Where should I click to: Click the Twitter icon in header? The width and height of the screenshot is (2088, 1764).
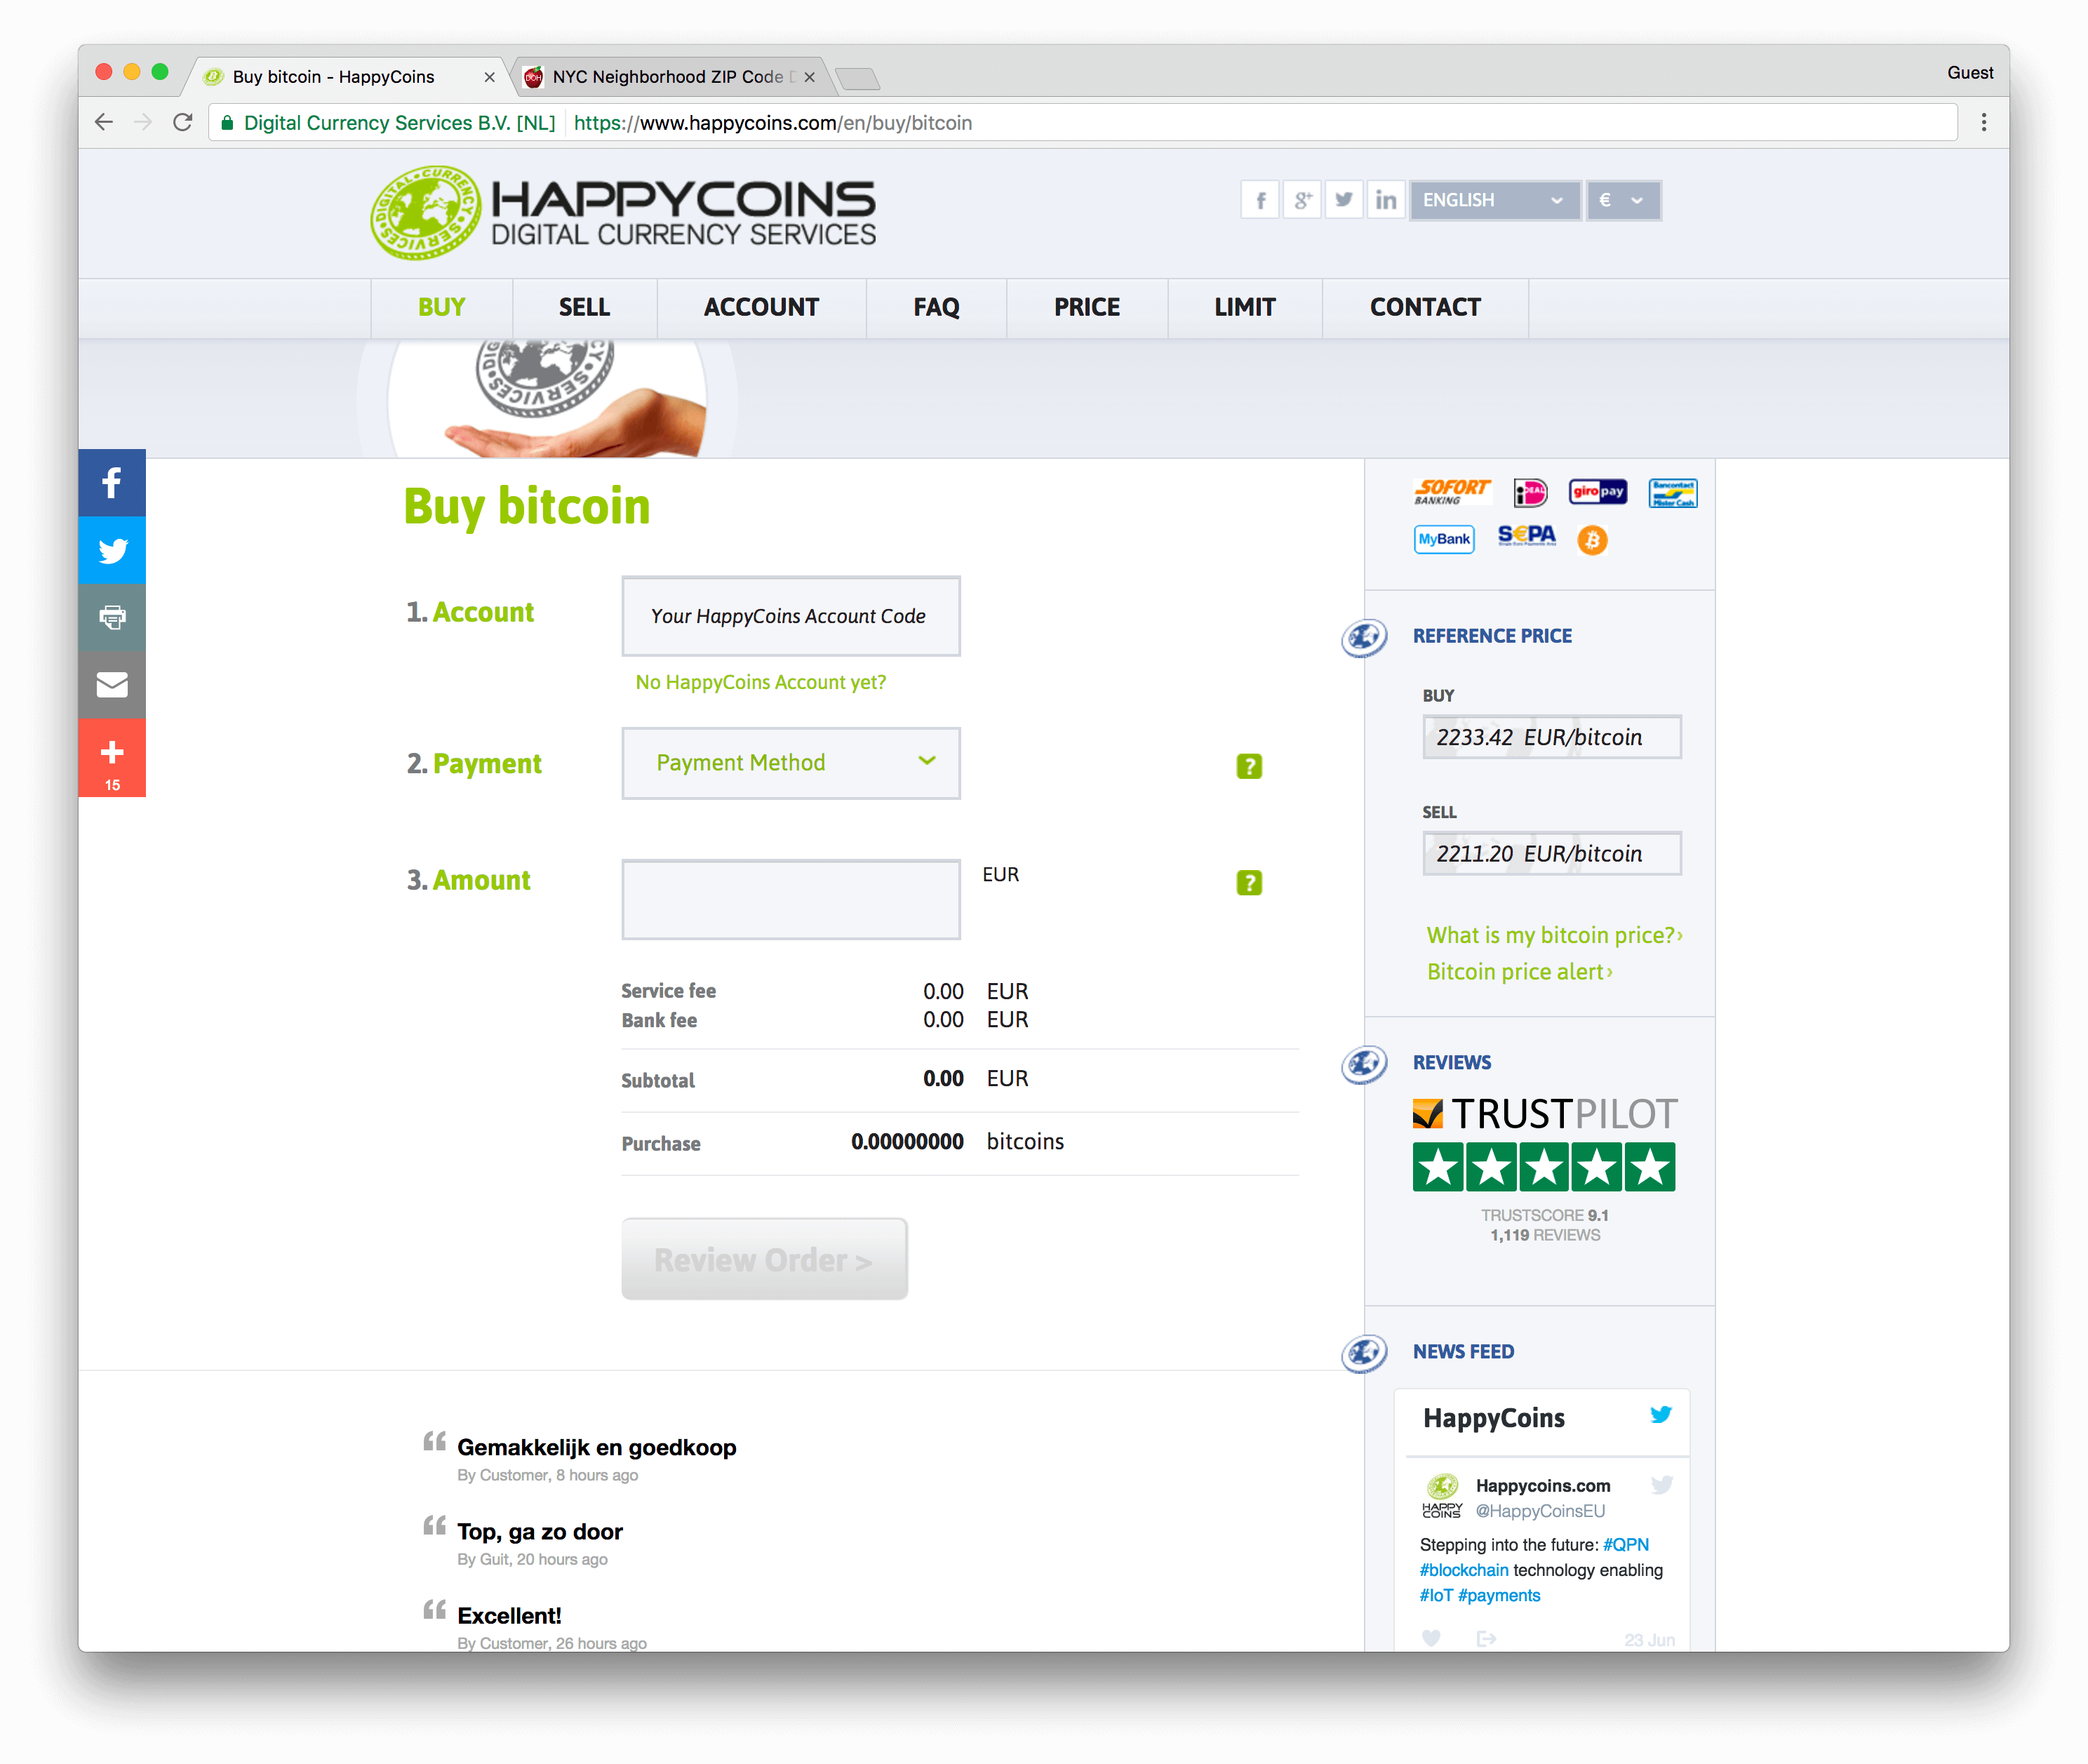[x=1344, y=200]
